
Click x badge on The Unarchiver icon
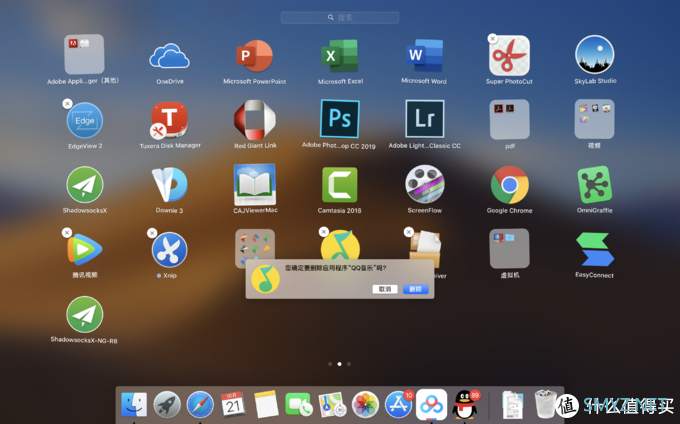pos(409,232)
